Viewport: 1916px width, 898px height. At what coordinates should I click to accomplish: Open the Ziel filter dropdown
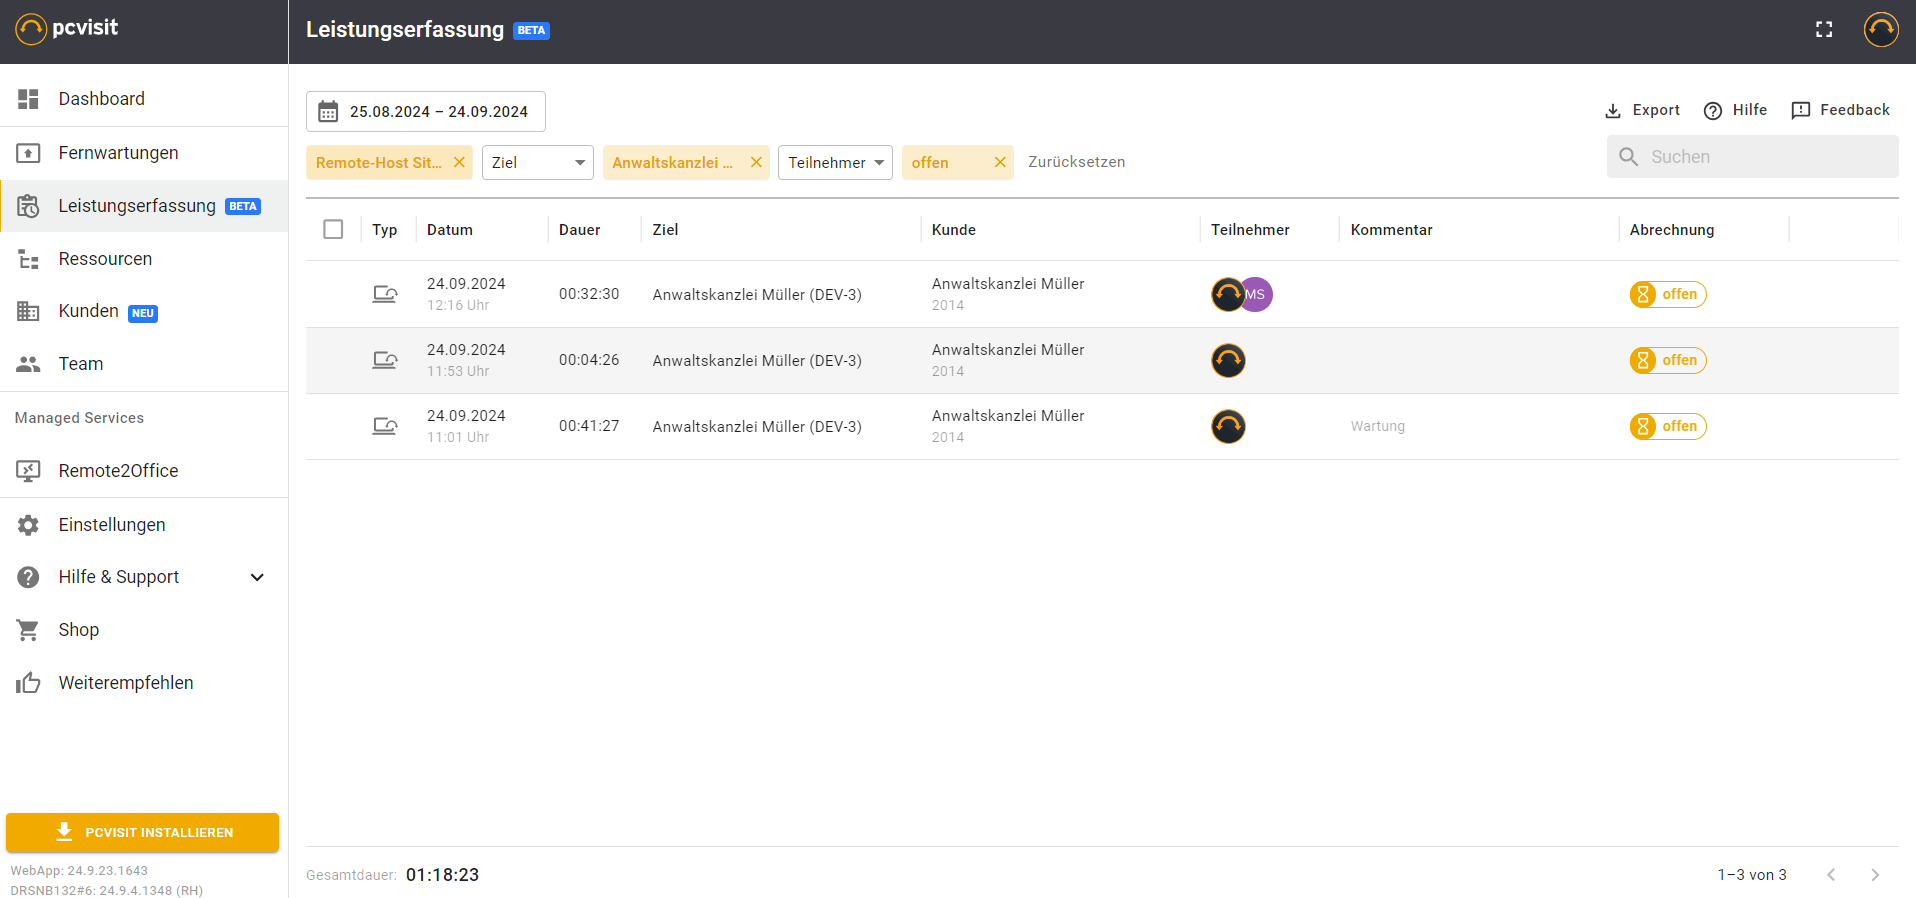click(x=538, y=163)
